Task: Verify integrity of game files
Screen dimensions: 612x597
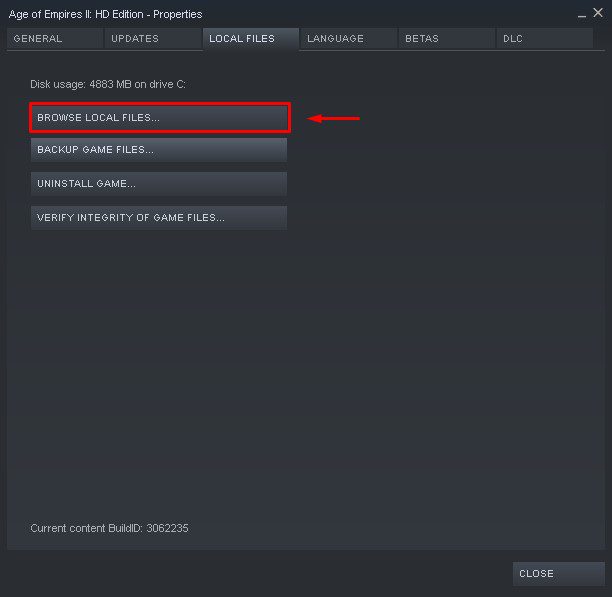Action: click(x=159, y=218)
